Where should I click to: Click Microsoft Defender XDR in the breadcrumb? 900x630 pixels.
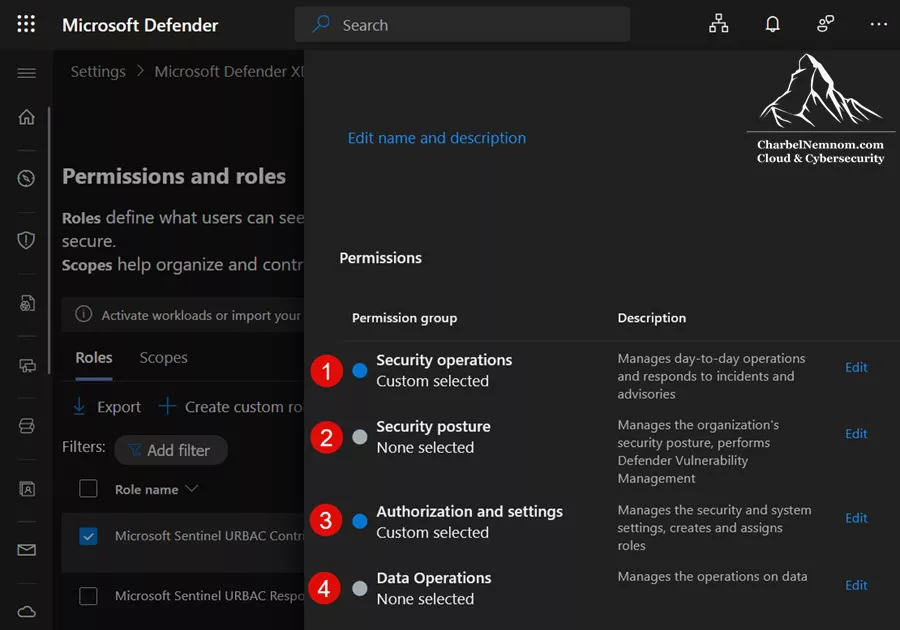coord(229,72)
